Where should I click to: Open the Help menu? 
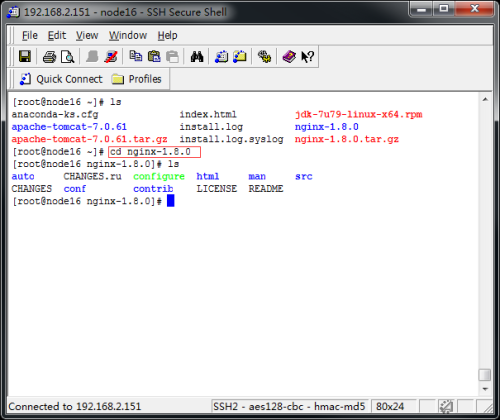167,35
